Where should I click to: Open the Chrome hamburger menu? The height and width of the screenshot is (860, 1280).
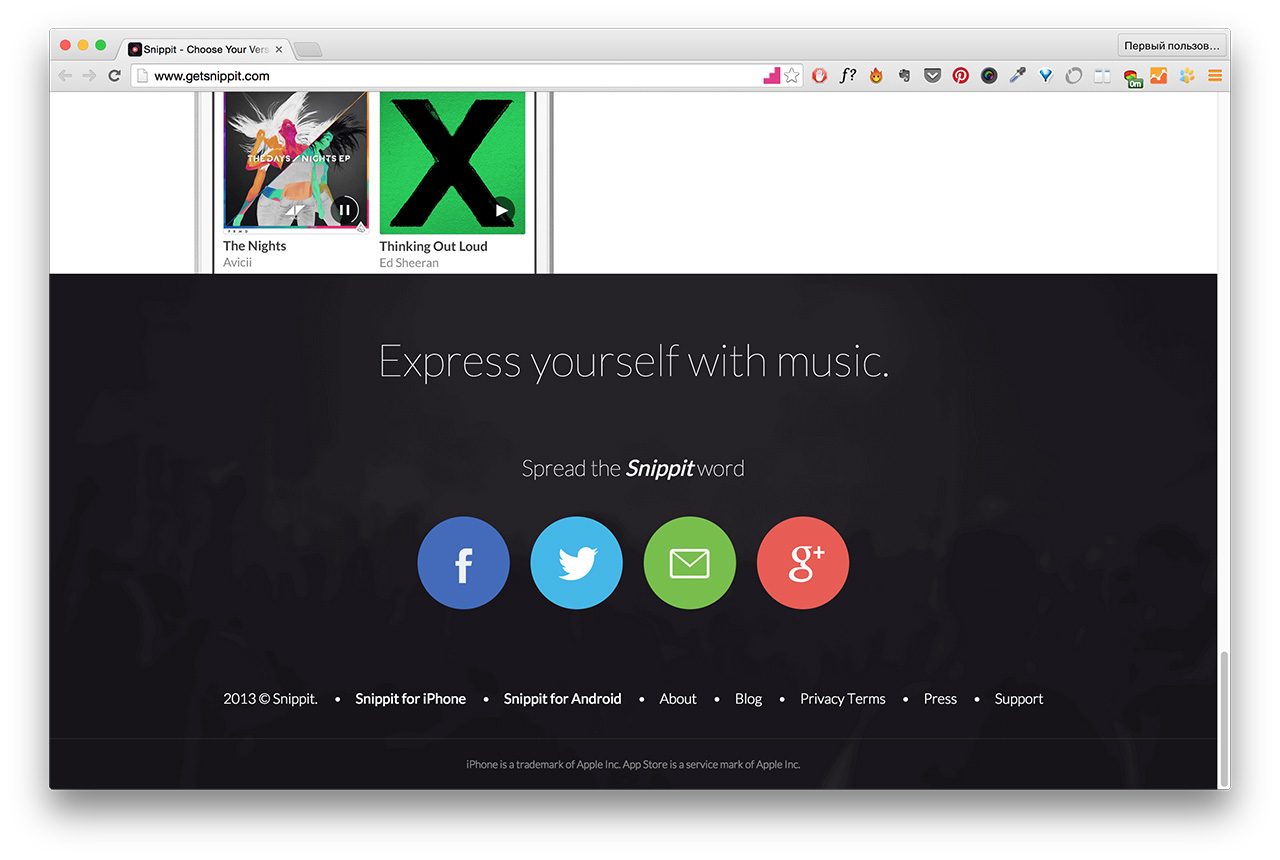pos(1215,75)
